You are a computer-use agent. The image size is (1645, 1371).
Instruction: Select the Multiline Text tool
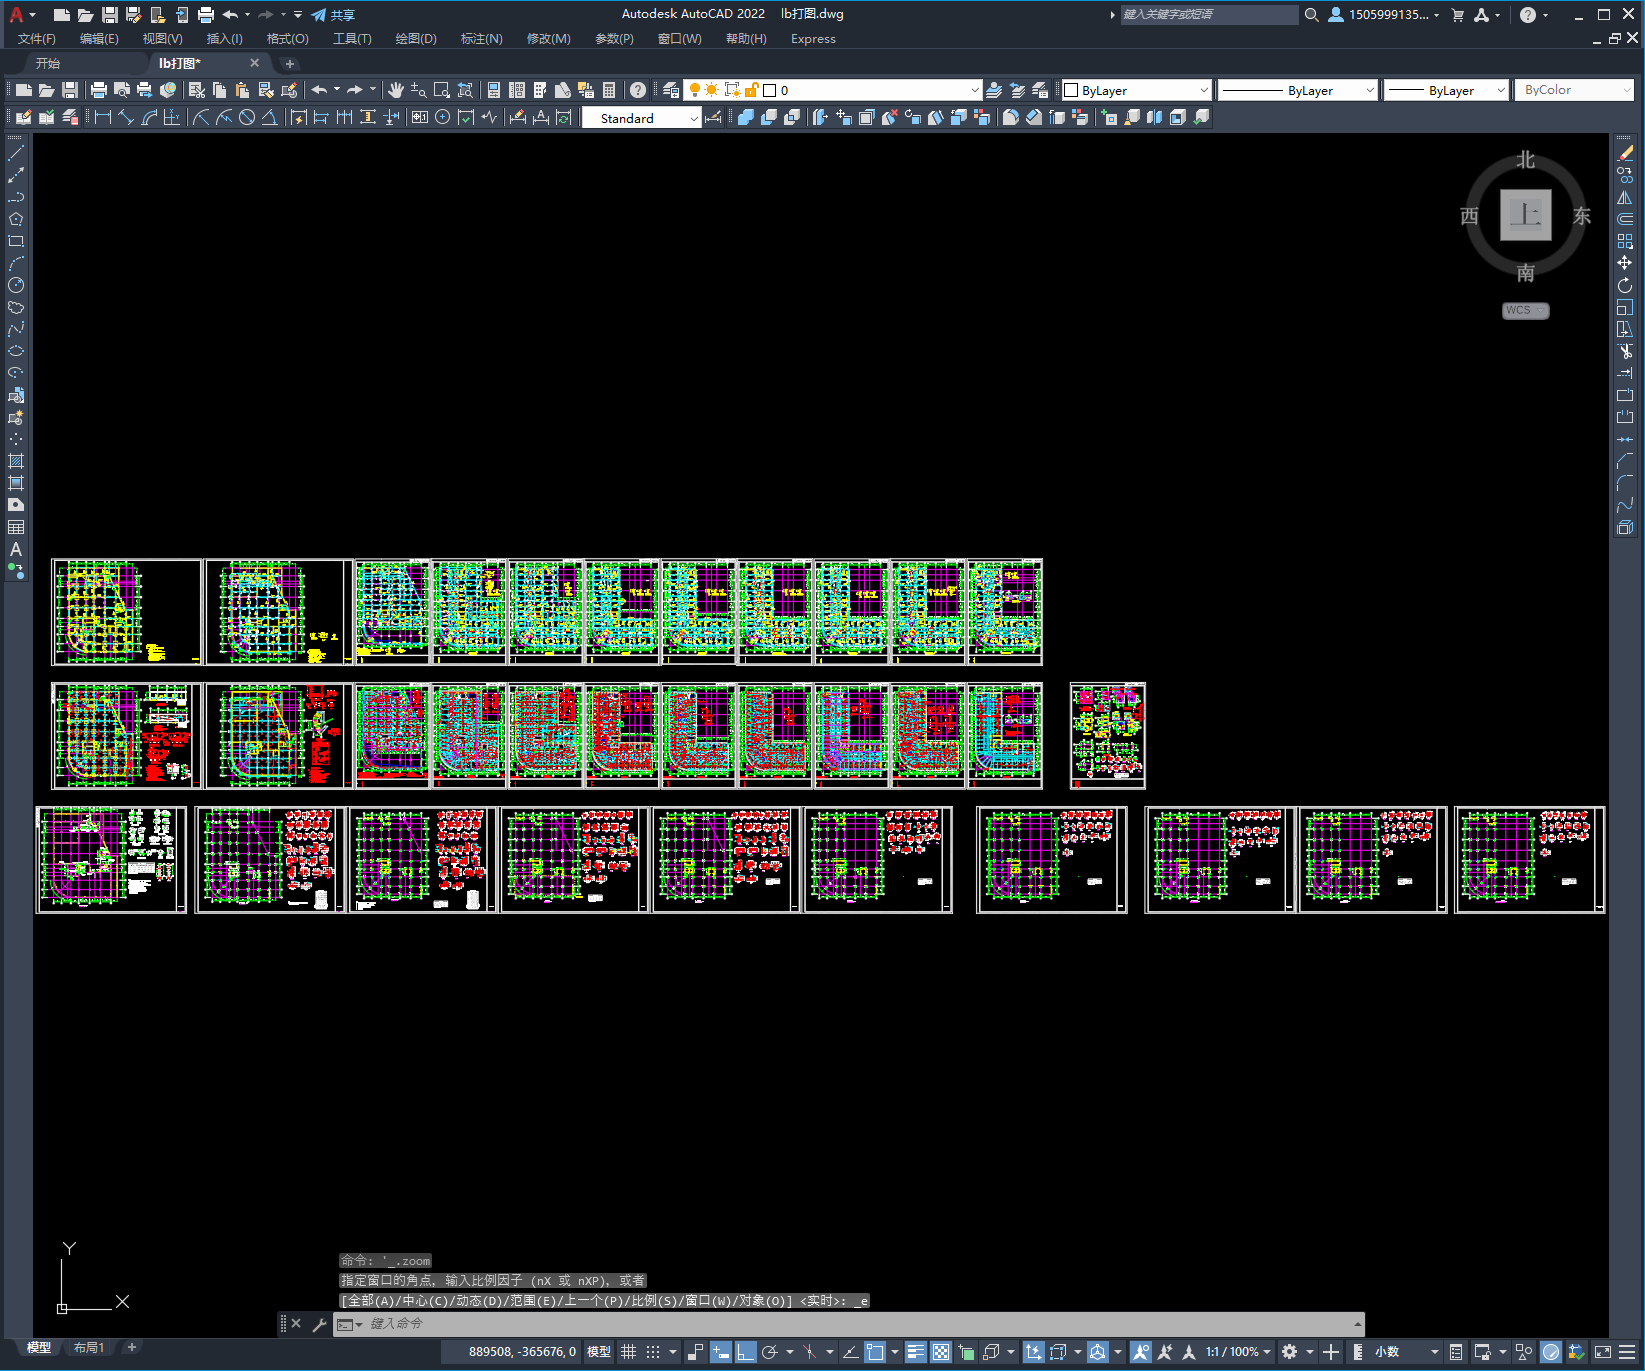pos(16,549)
